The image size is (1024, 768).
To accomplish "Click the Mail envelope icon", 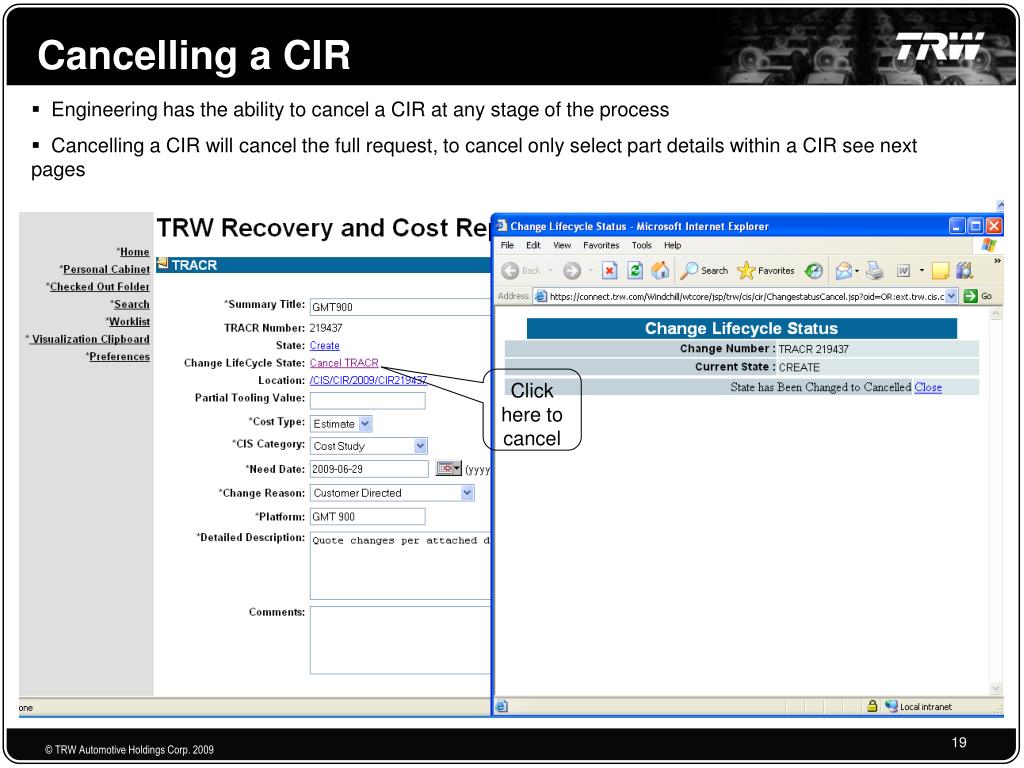I will click(843, 270).
